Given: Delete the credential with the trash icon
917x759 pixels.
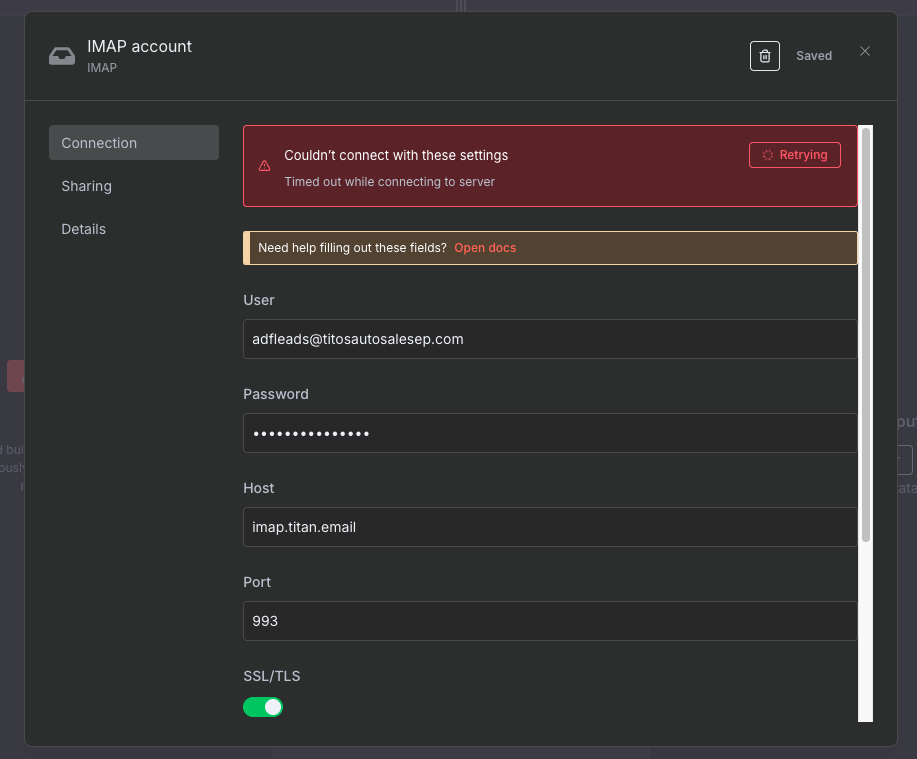Looking at the screenshot, I should (x=764, y=56).
